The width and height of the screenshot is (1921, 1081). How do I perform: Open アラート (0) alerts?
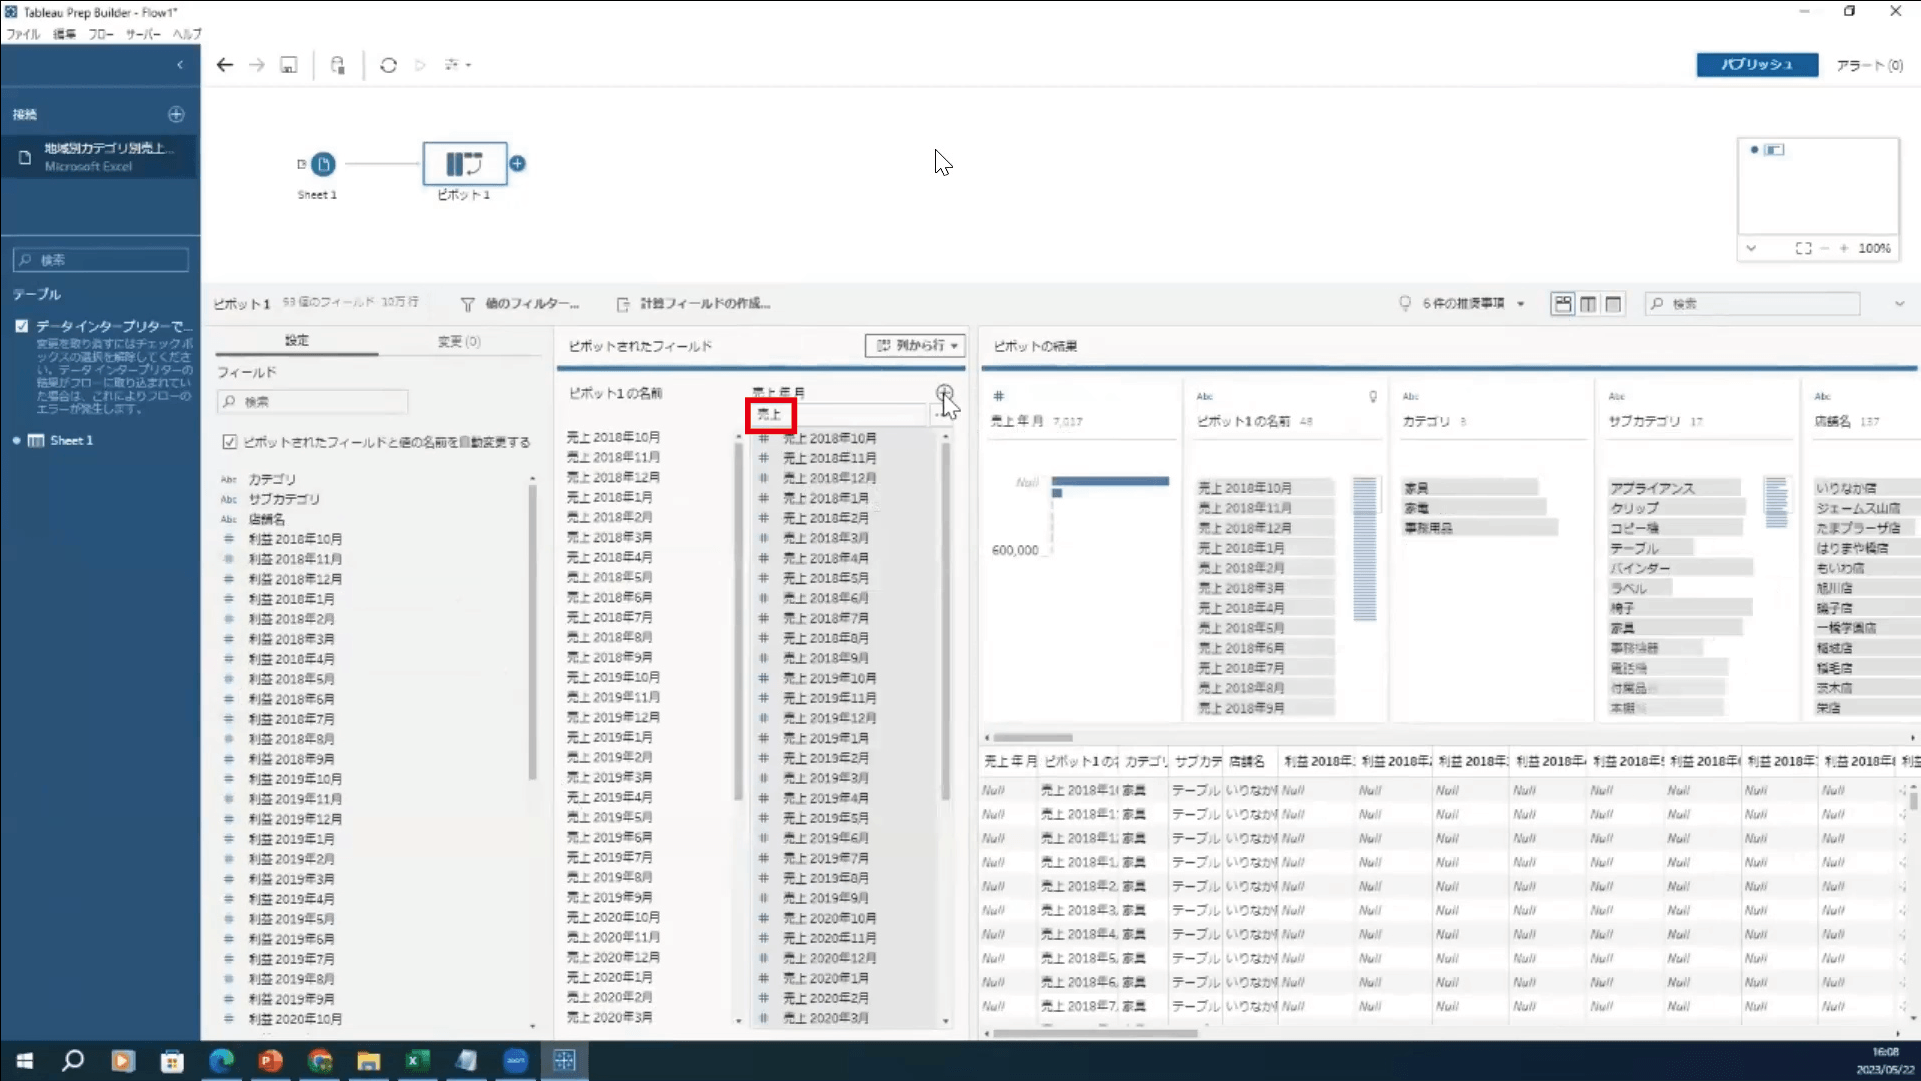click(1869, 65)
